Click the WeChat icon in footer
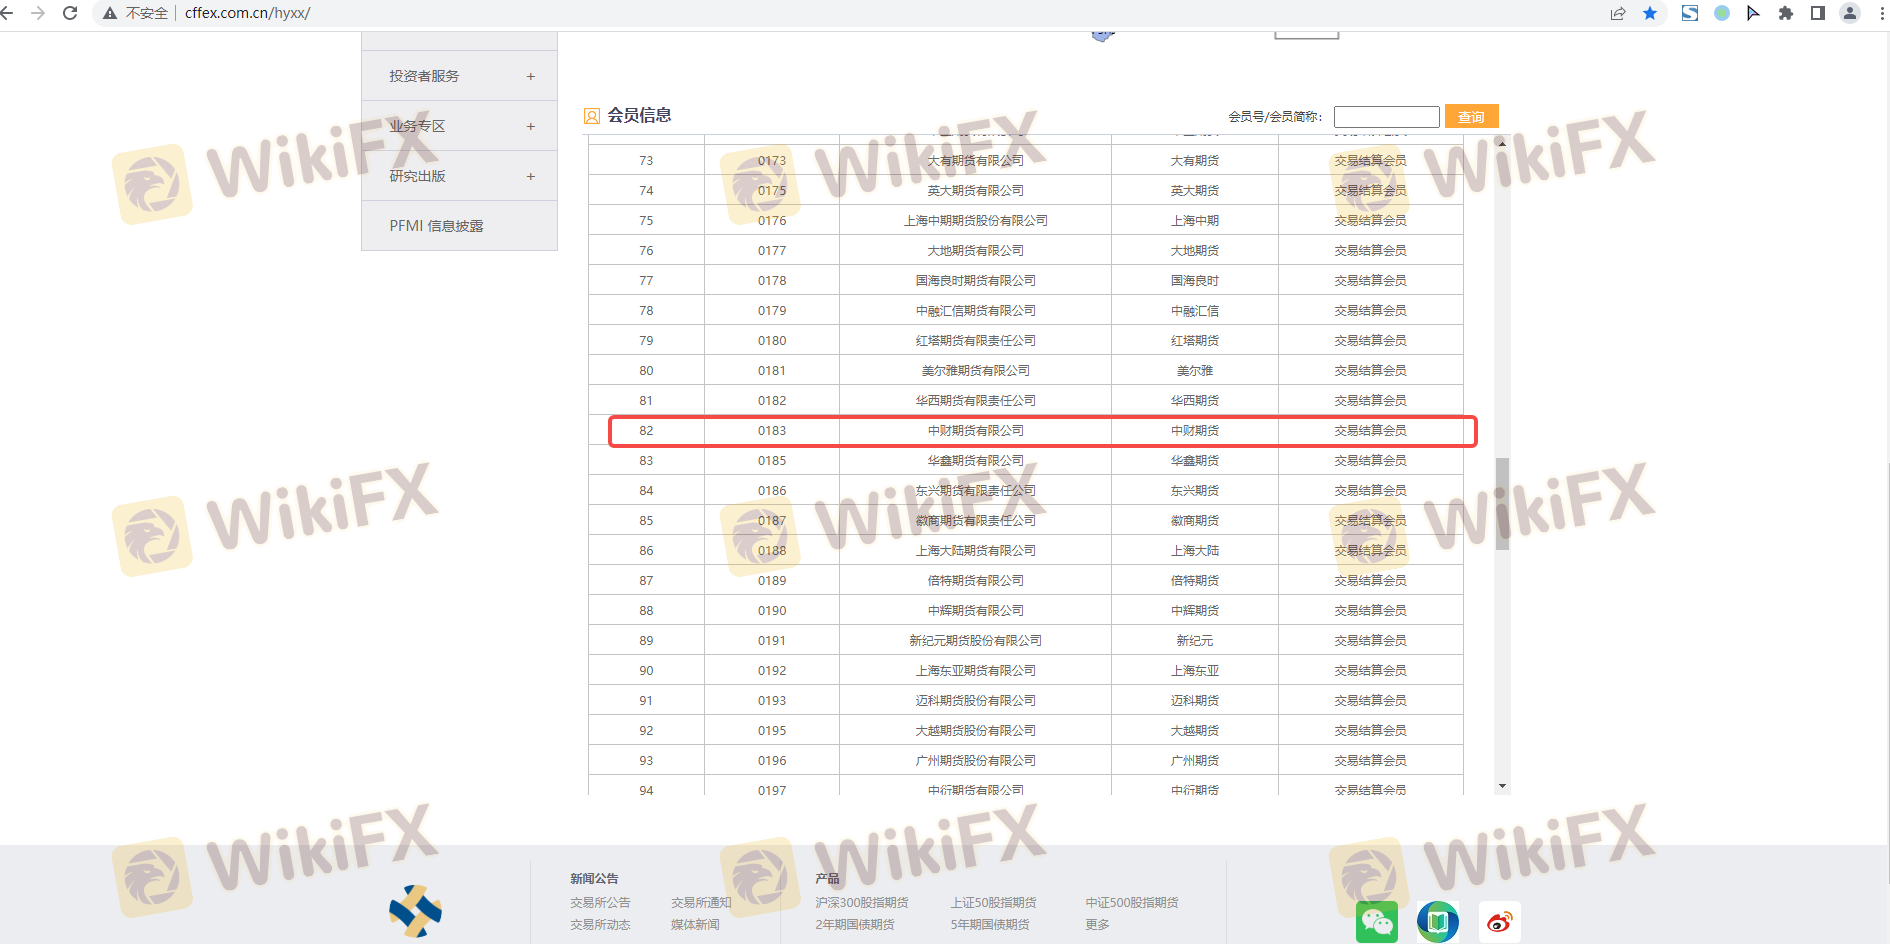The image size is (1890, 944). [x=1376, y=922]
